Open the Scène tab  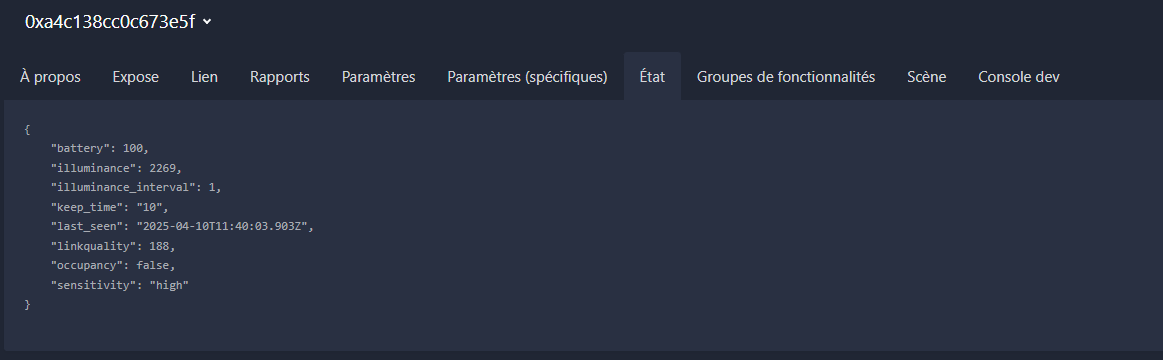(x=926, y=77)
